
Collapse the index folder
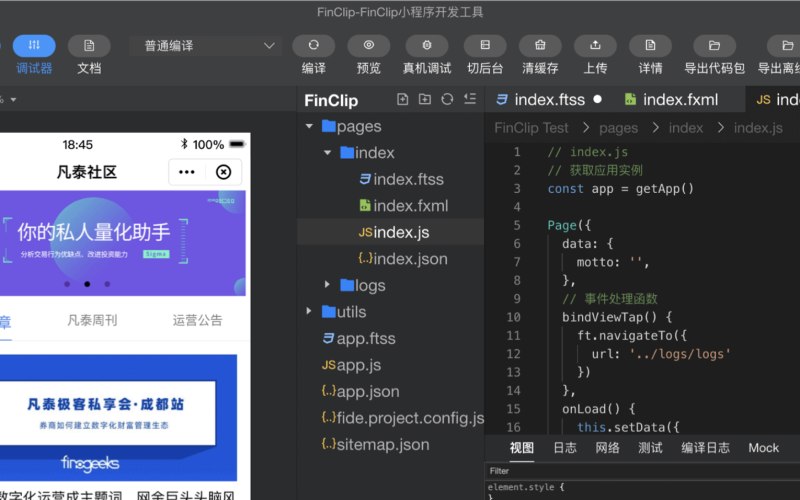pos(328,153)
